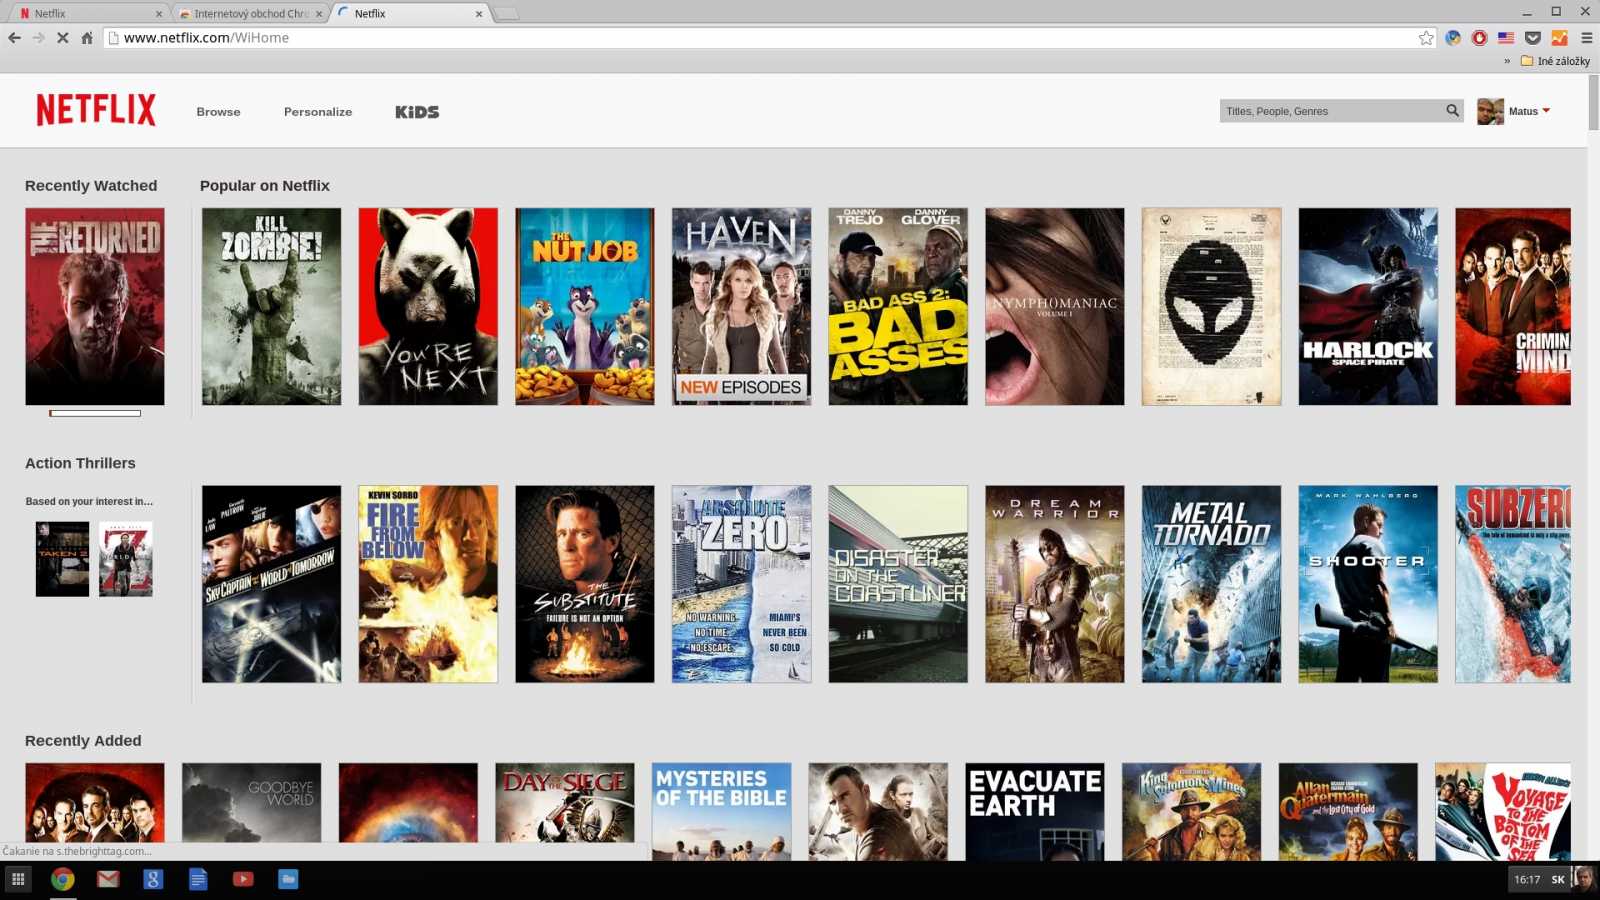Click the address bar URL
This screenshot has height=900, width=1600.
point(206,38)
